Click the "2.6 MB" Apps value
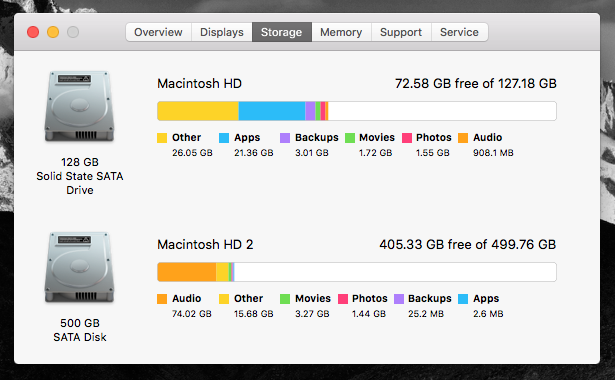615x380 pixels. (x=488, y=314)
